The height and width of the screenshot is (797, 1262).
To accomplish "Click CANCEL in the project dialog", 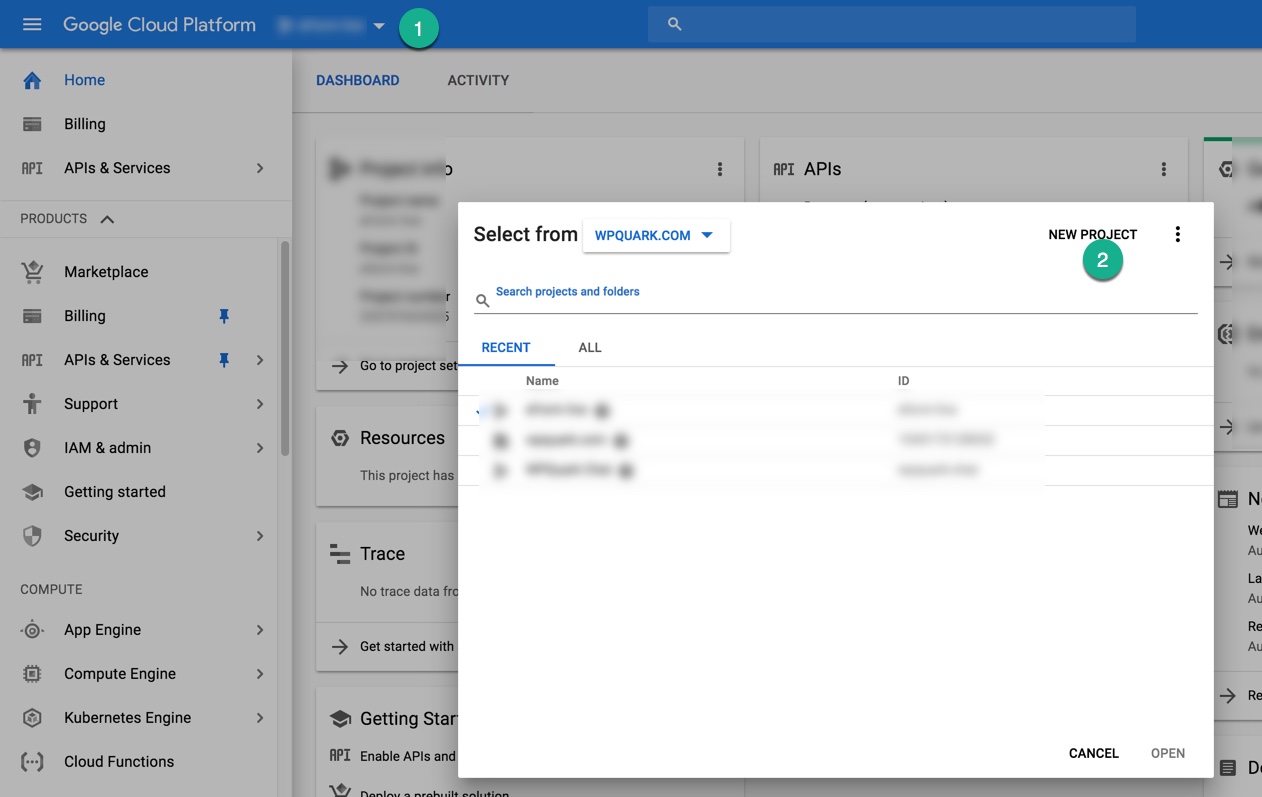I will [x=1094, y=753].
